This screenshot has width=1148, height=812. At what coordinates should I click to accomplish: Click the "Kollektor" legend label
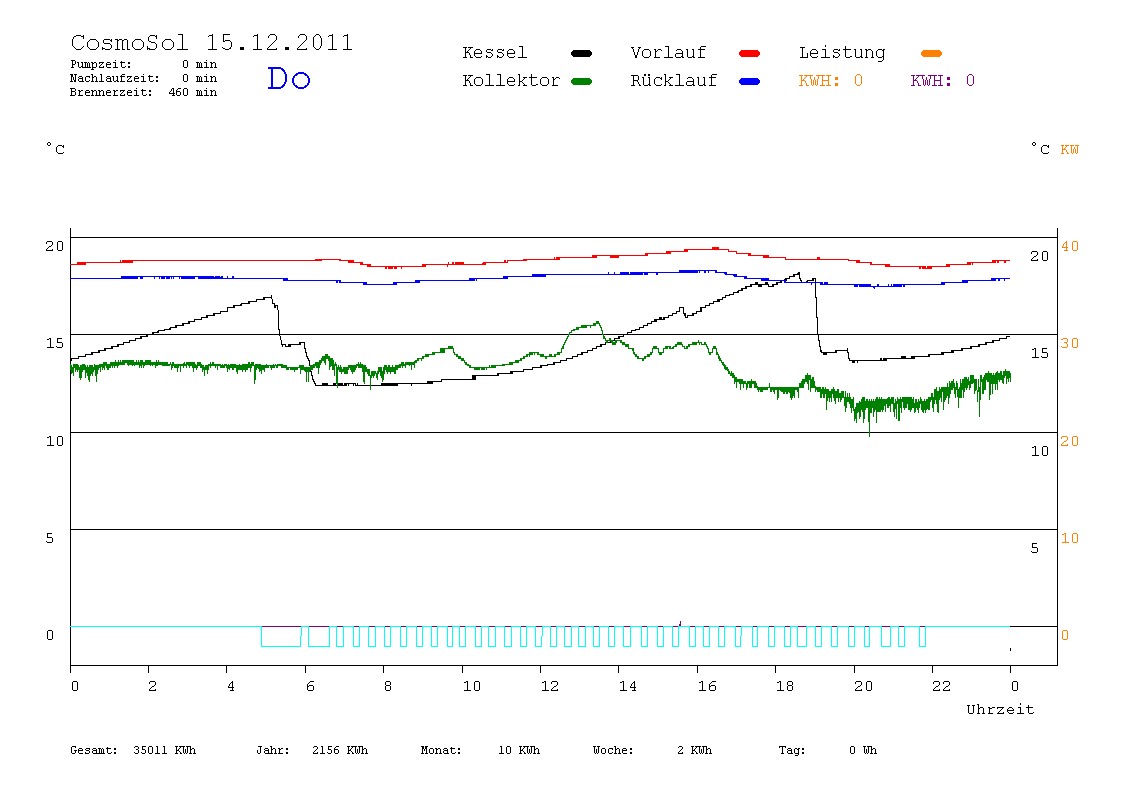[511, 81]
